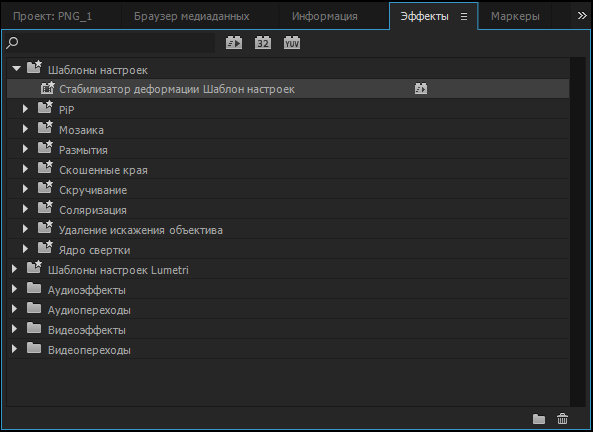Click the Соляризация folder icon
The width and height of the screenshot is (593, 432).
pos(45,207)
